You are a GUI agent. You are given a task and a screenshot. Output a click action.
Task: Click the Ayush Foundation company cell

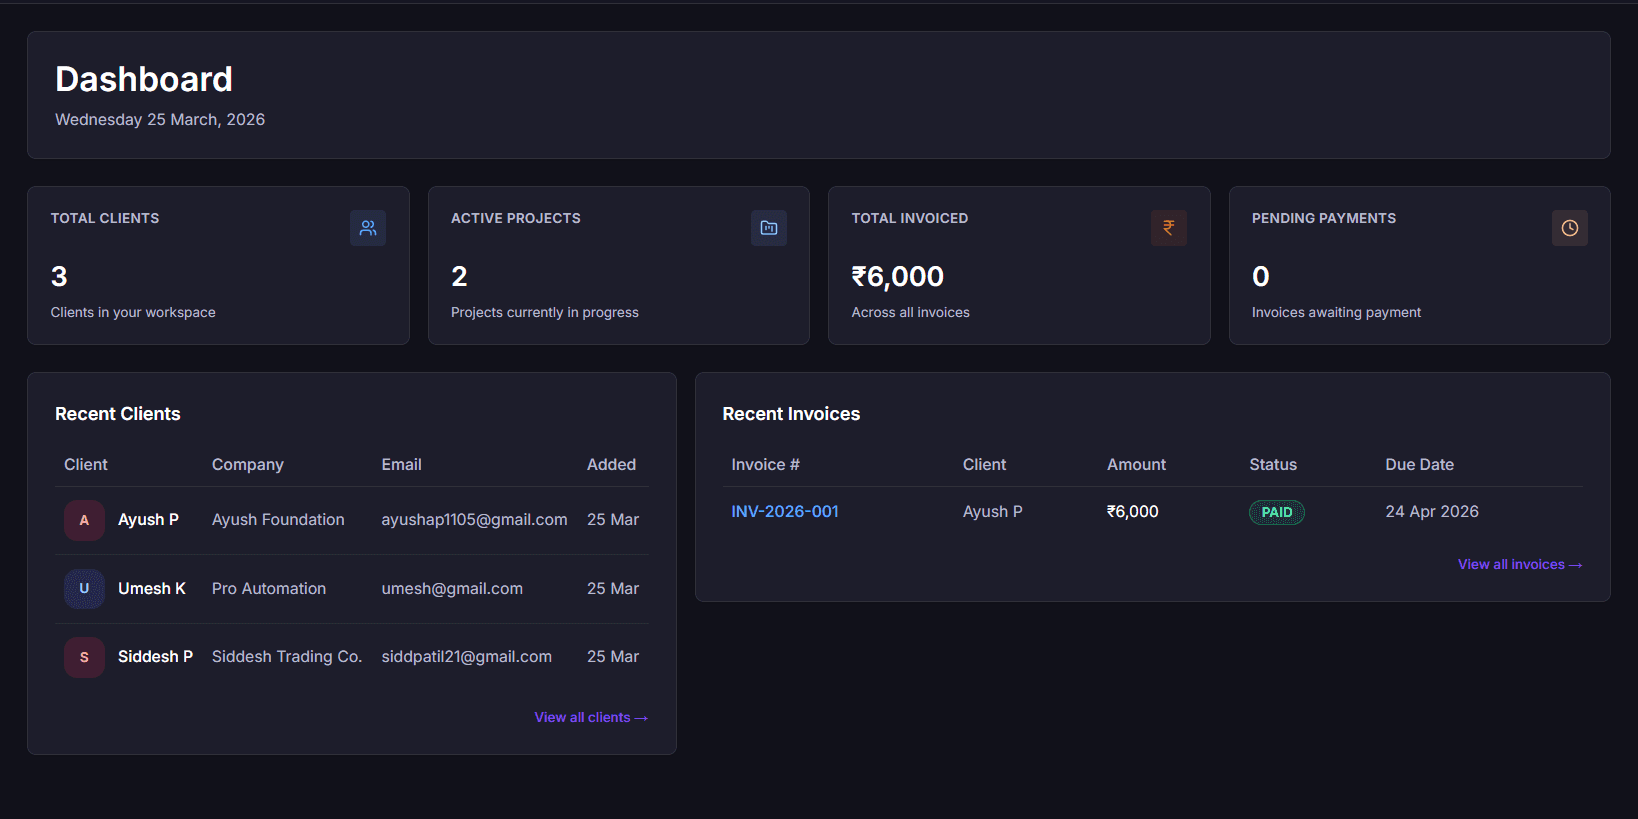[278, 520]
